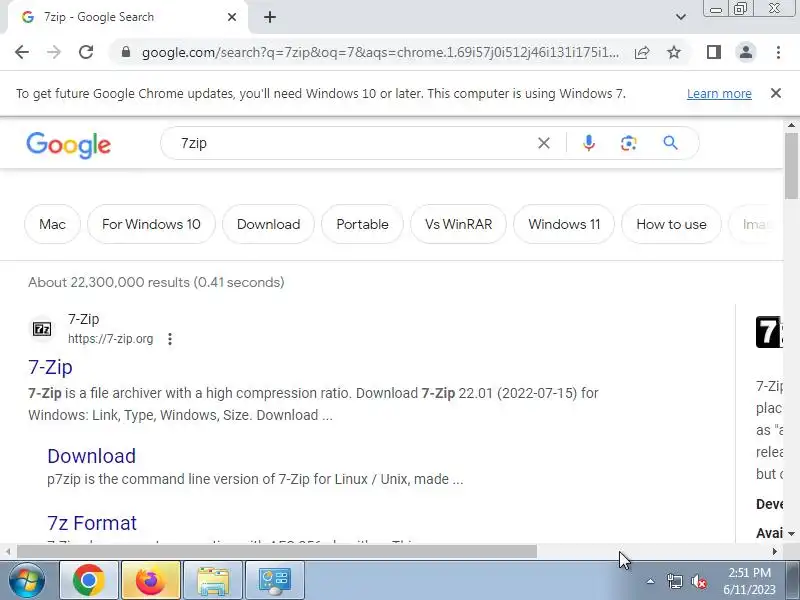Image resolution: width=800 pixels, height=600 pixels.
Task: Click the 7z favicon of first result
Action: 42,329
